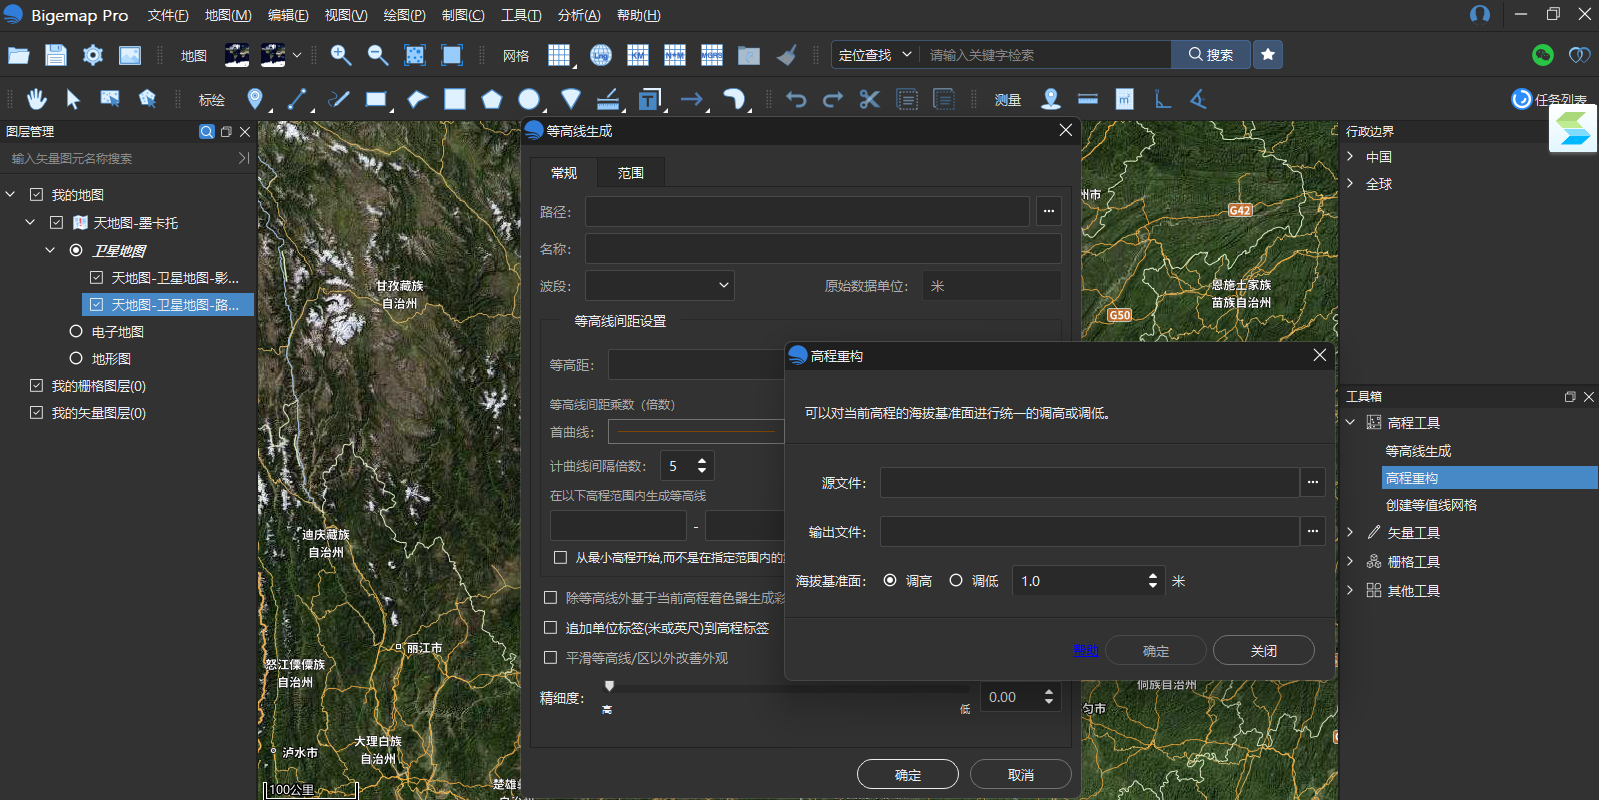
Task: Click the 搜索 search button
Action: pyautogui.click(x=1210, y=55)
